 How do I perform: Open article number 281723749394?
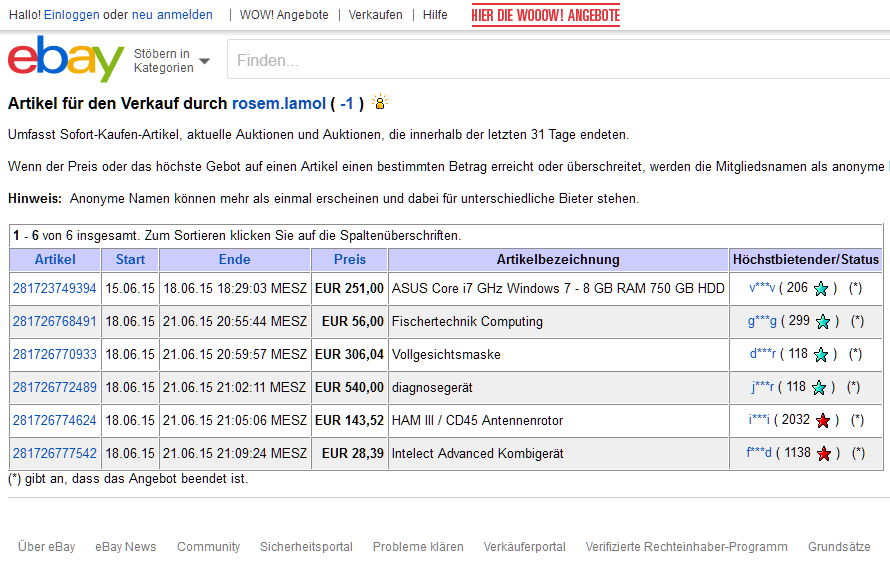coord(55,289)
